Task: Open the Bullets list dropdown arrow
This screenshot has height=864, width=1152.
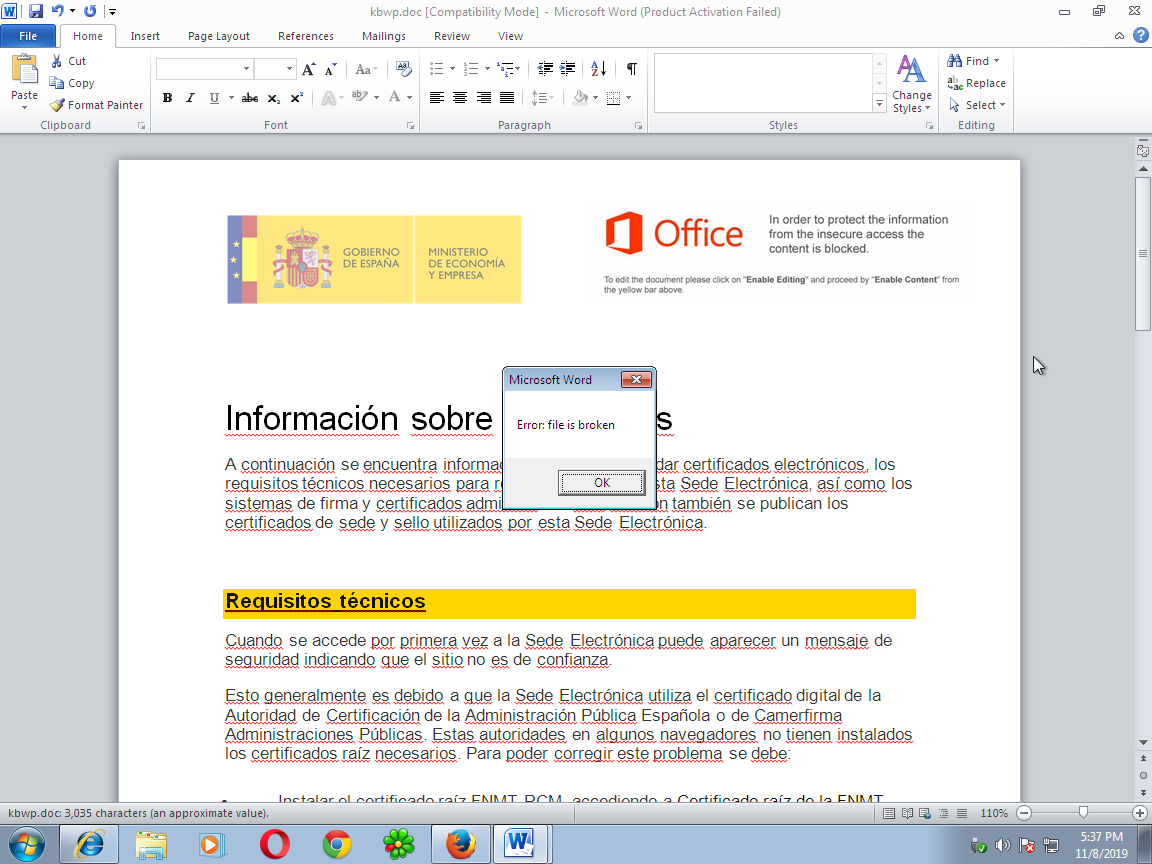Action: tap(453, 69)
